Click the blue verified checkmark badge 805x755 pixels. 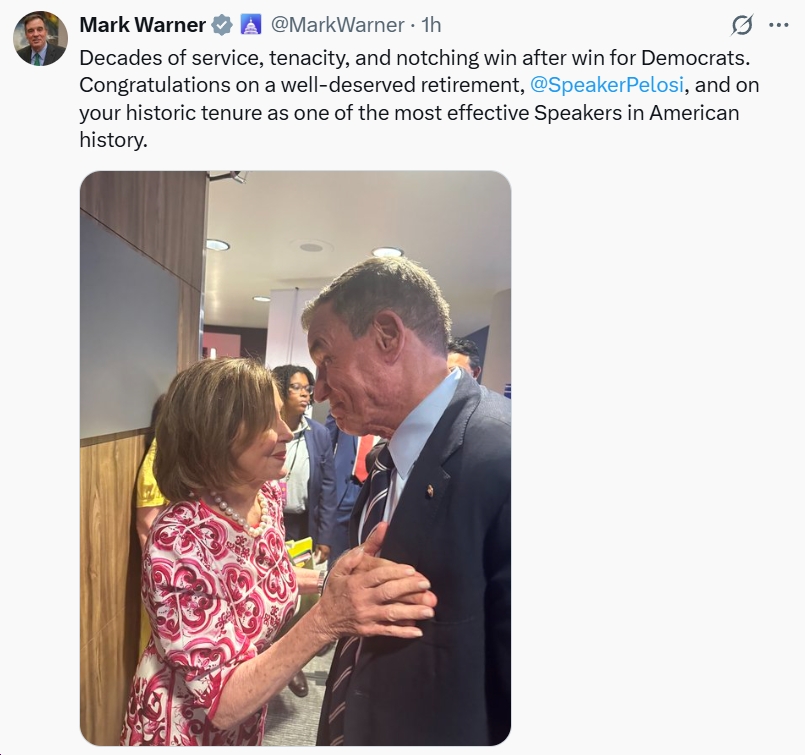(x=222, y=25)
